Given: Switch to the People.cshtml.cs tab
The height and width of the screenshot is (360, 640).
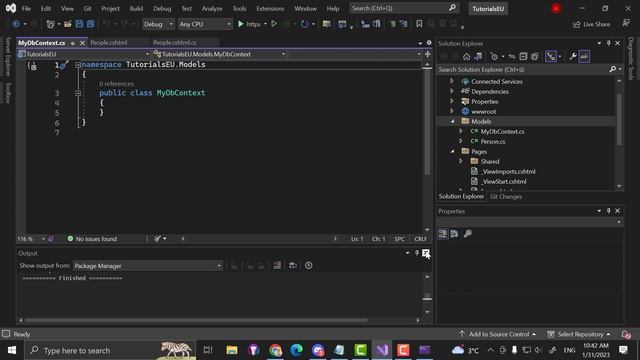Looking at the screenshot, I should tap(175, 42).
